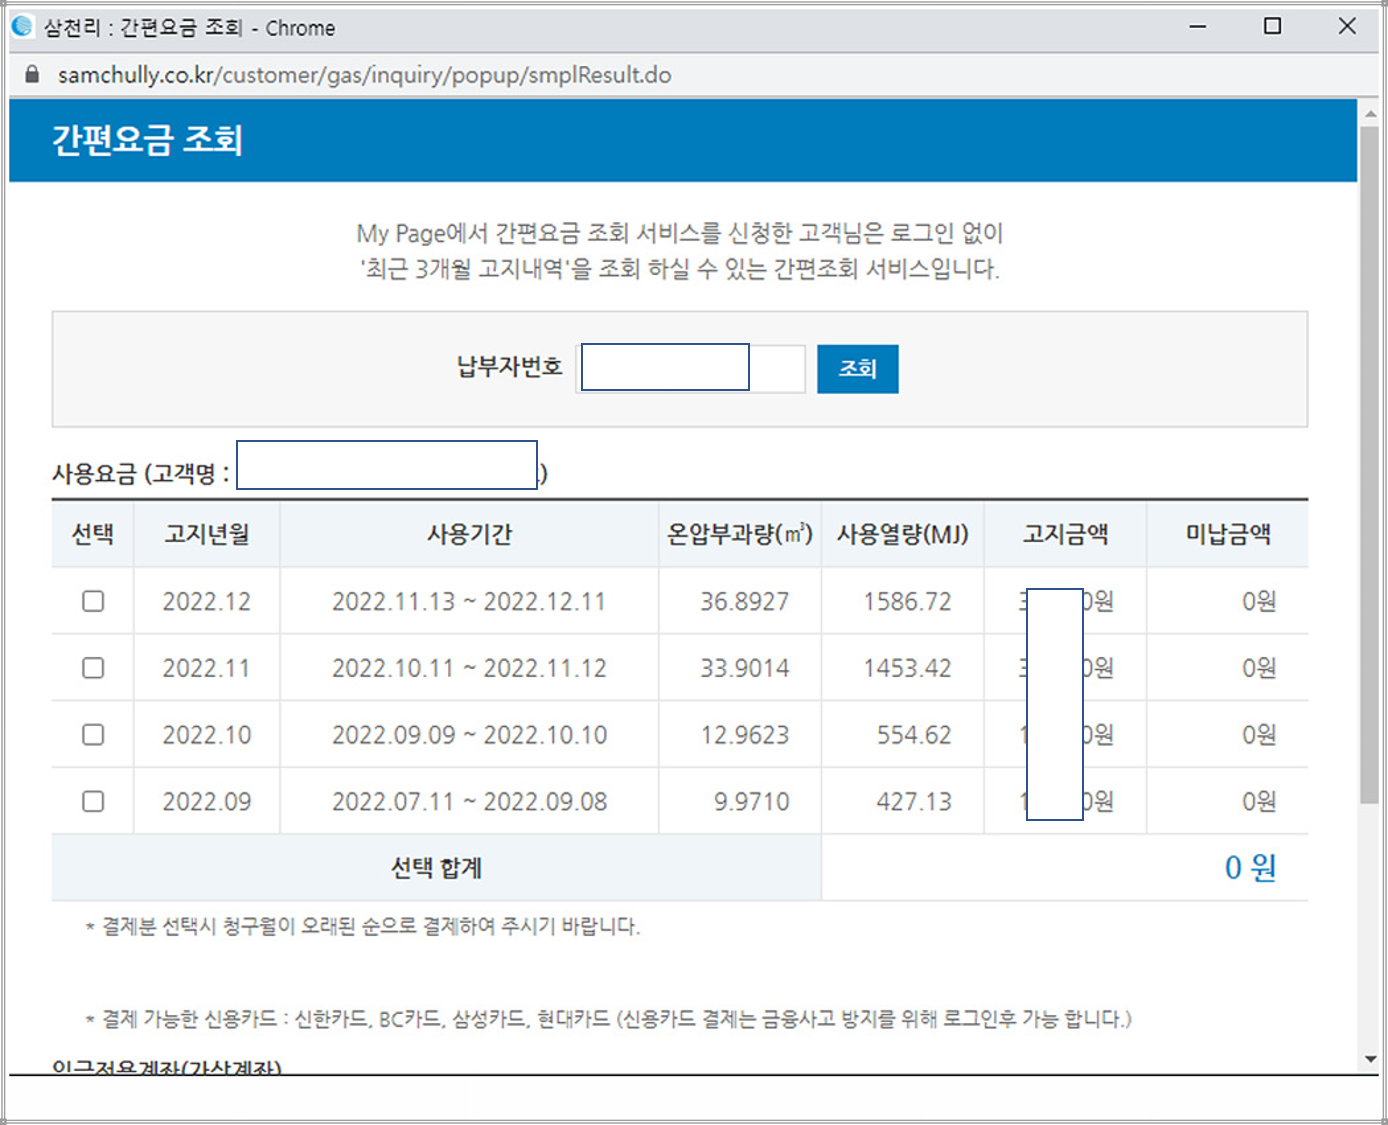Click the 선택 column header
The width and height of the screenshot is (1388, 1125).
[93, 534]
